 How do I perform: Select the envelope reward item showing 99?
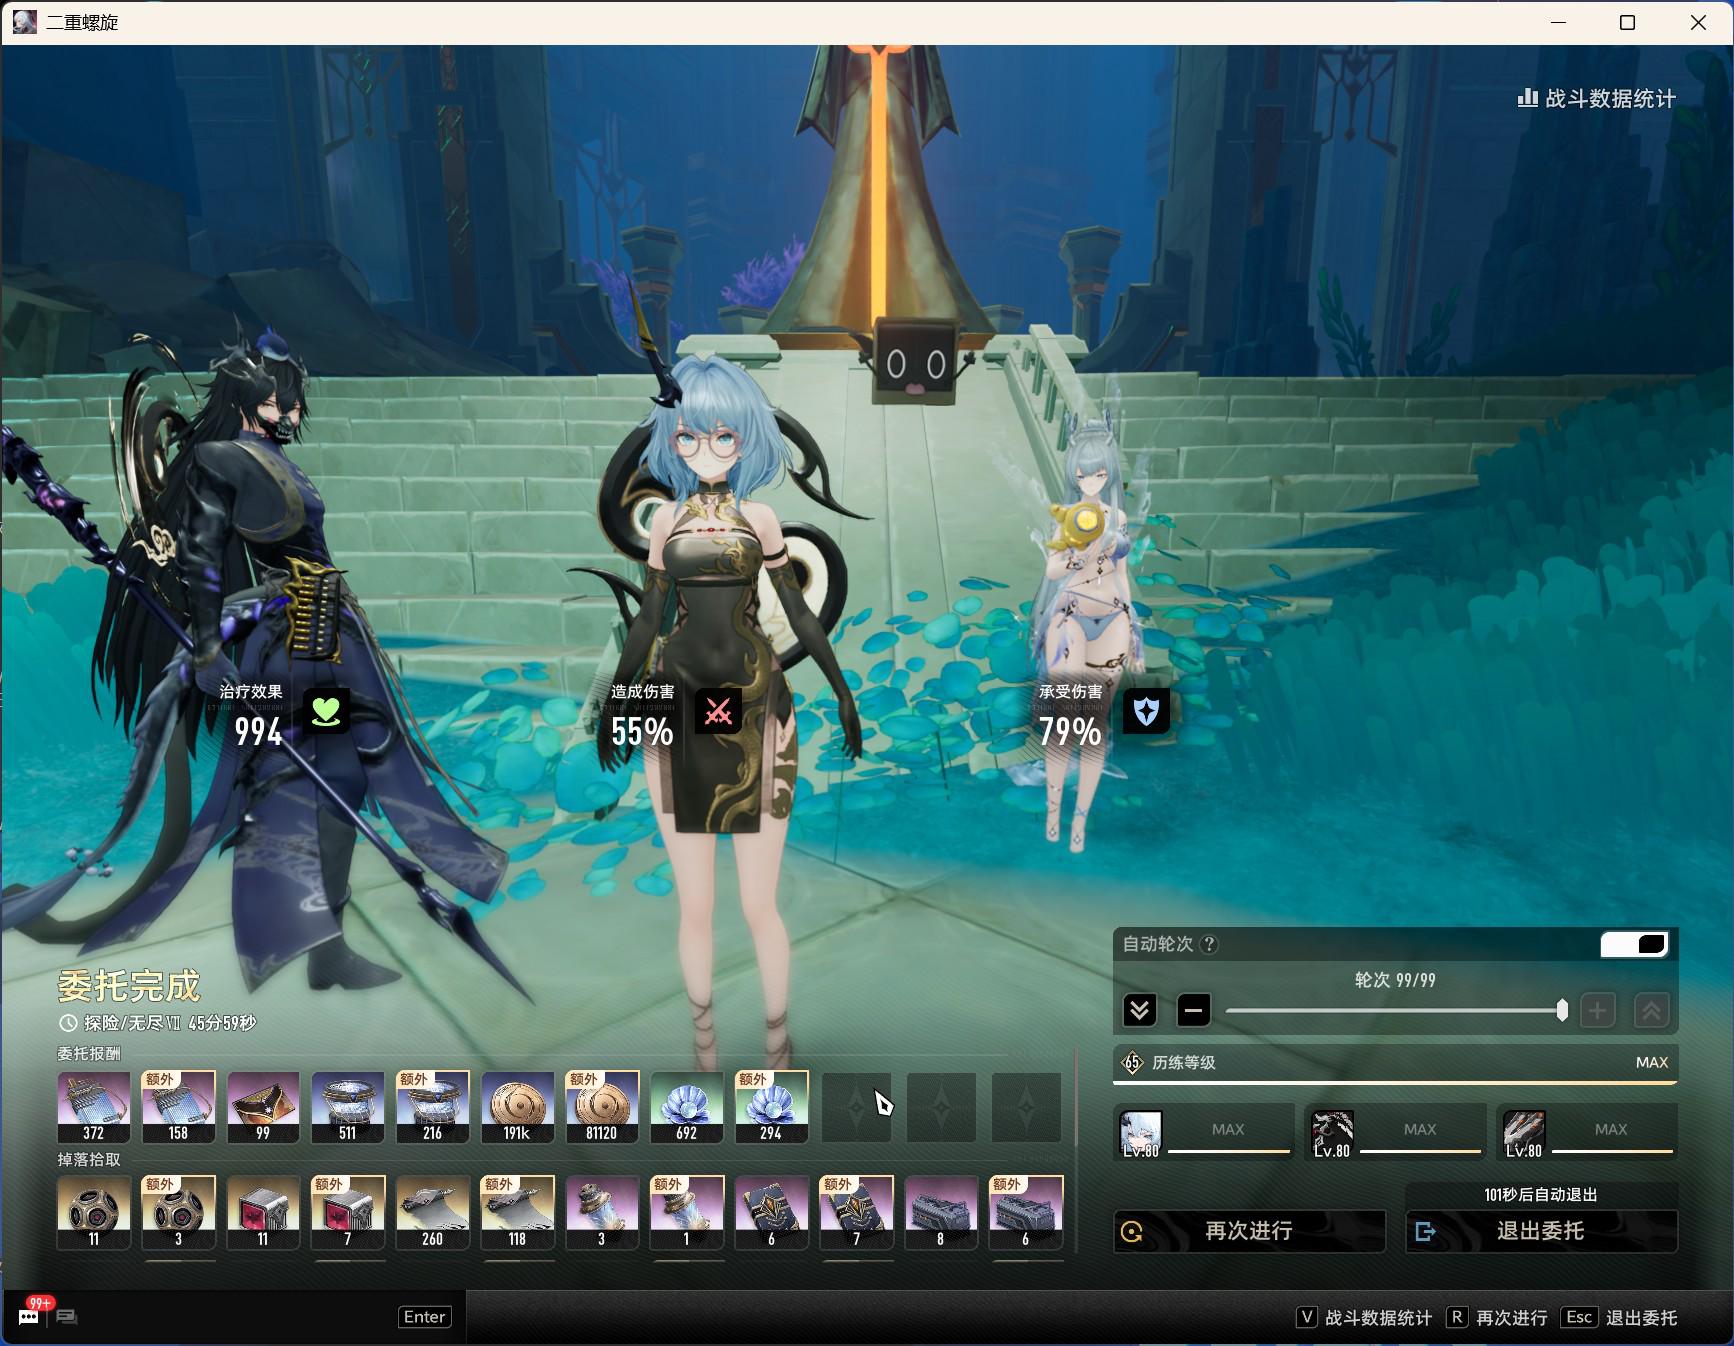[263, 1106]
